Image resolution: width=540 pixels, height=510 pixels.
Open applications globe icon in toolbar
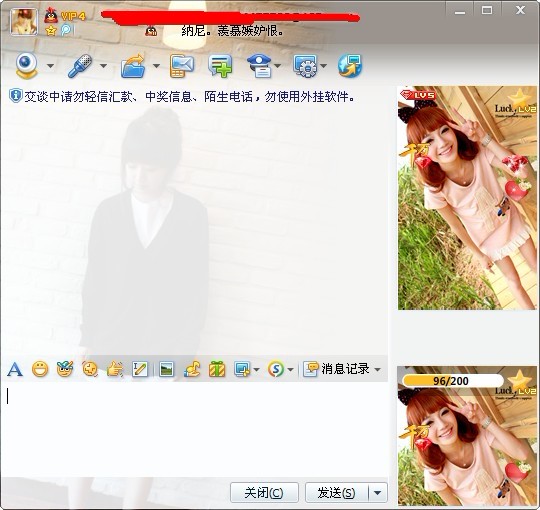coord(350,65)
